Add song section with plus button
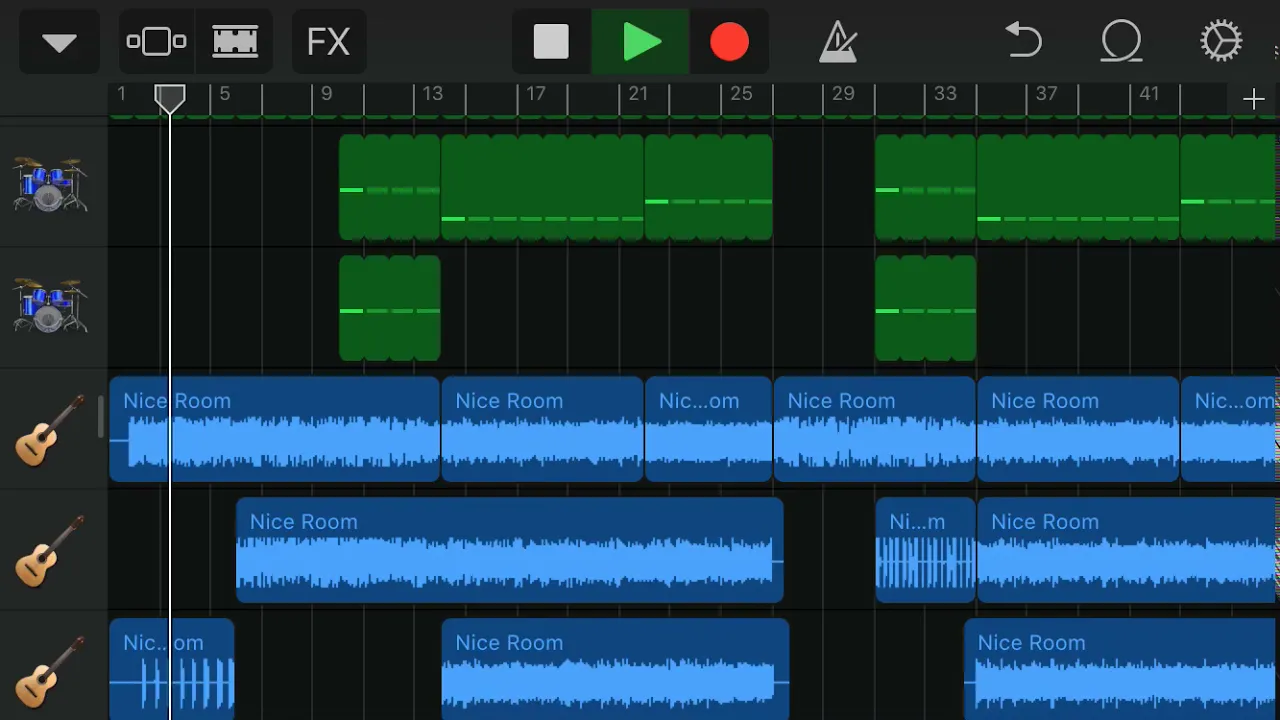 click(1253, 98)
